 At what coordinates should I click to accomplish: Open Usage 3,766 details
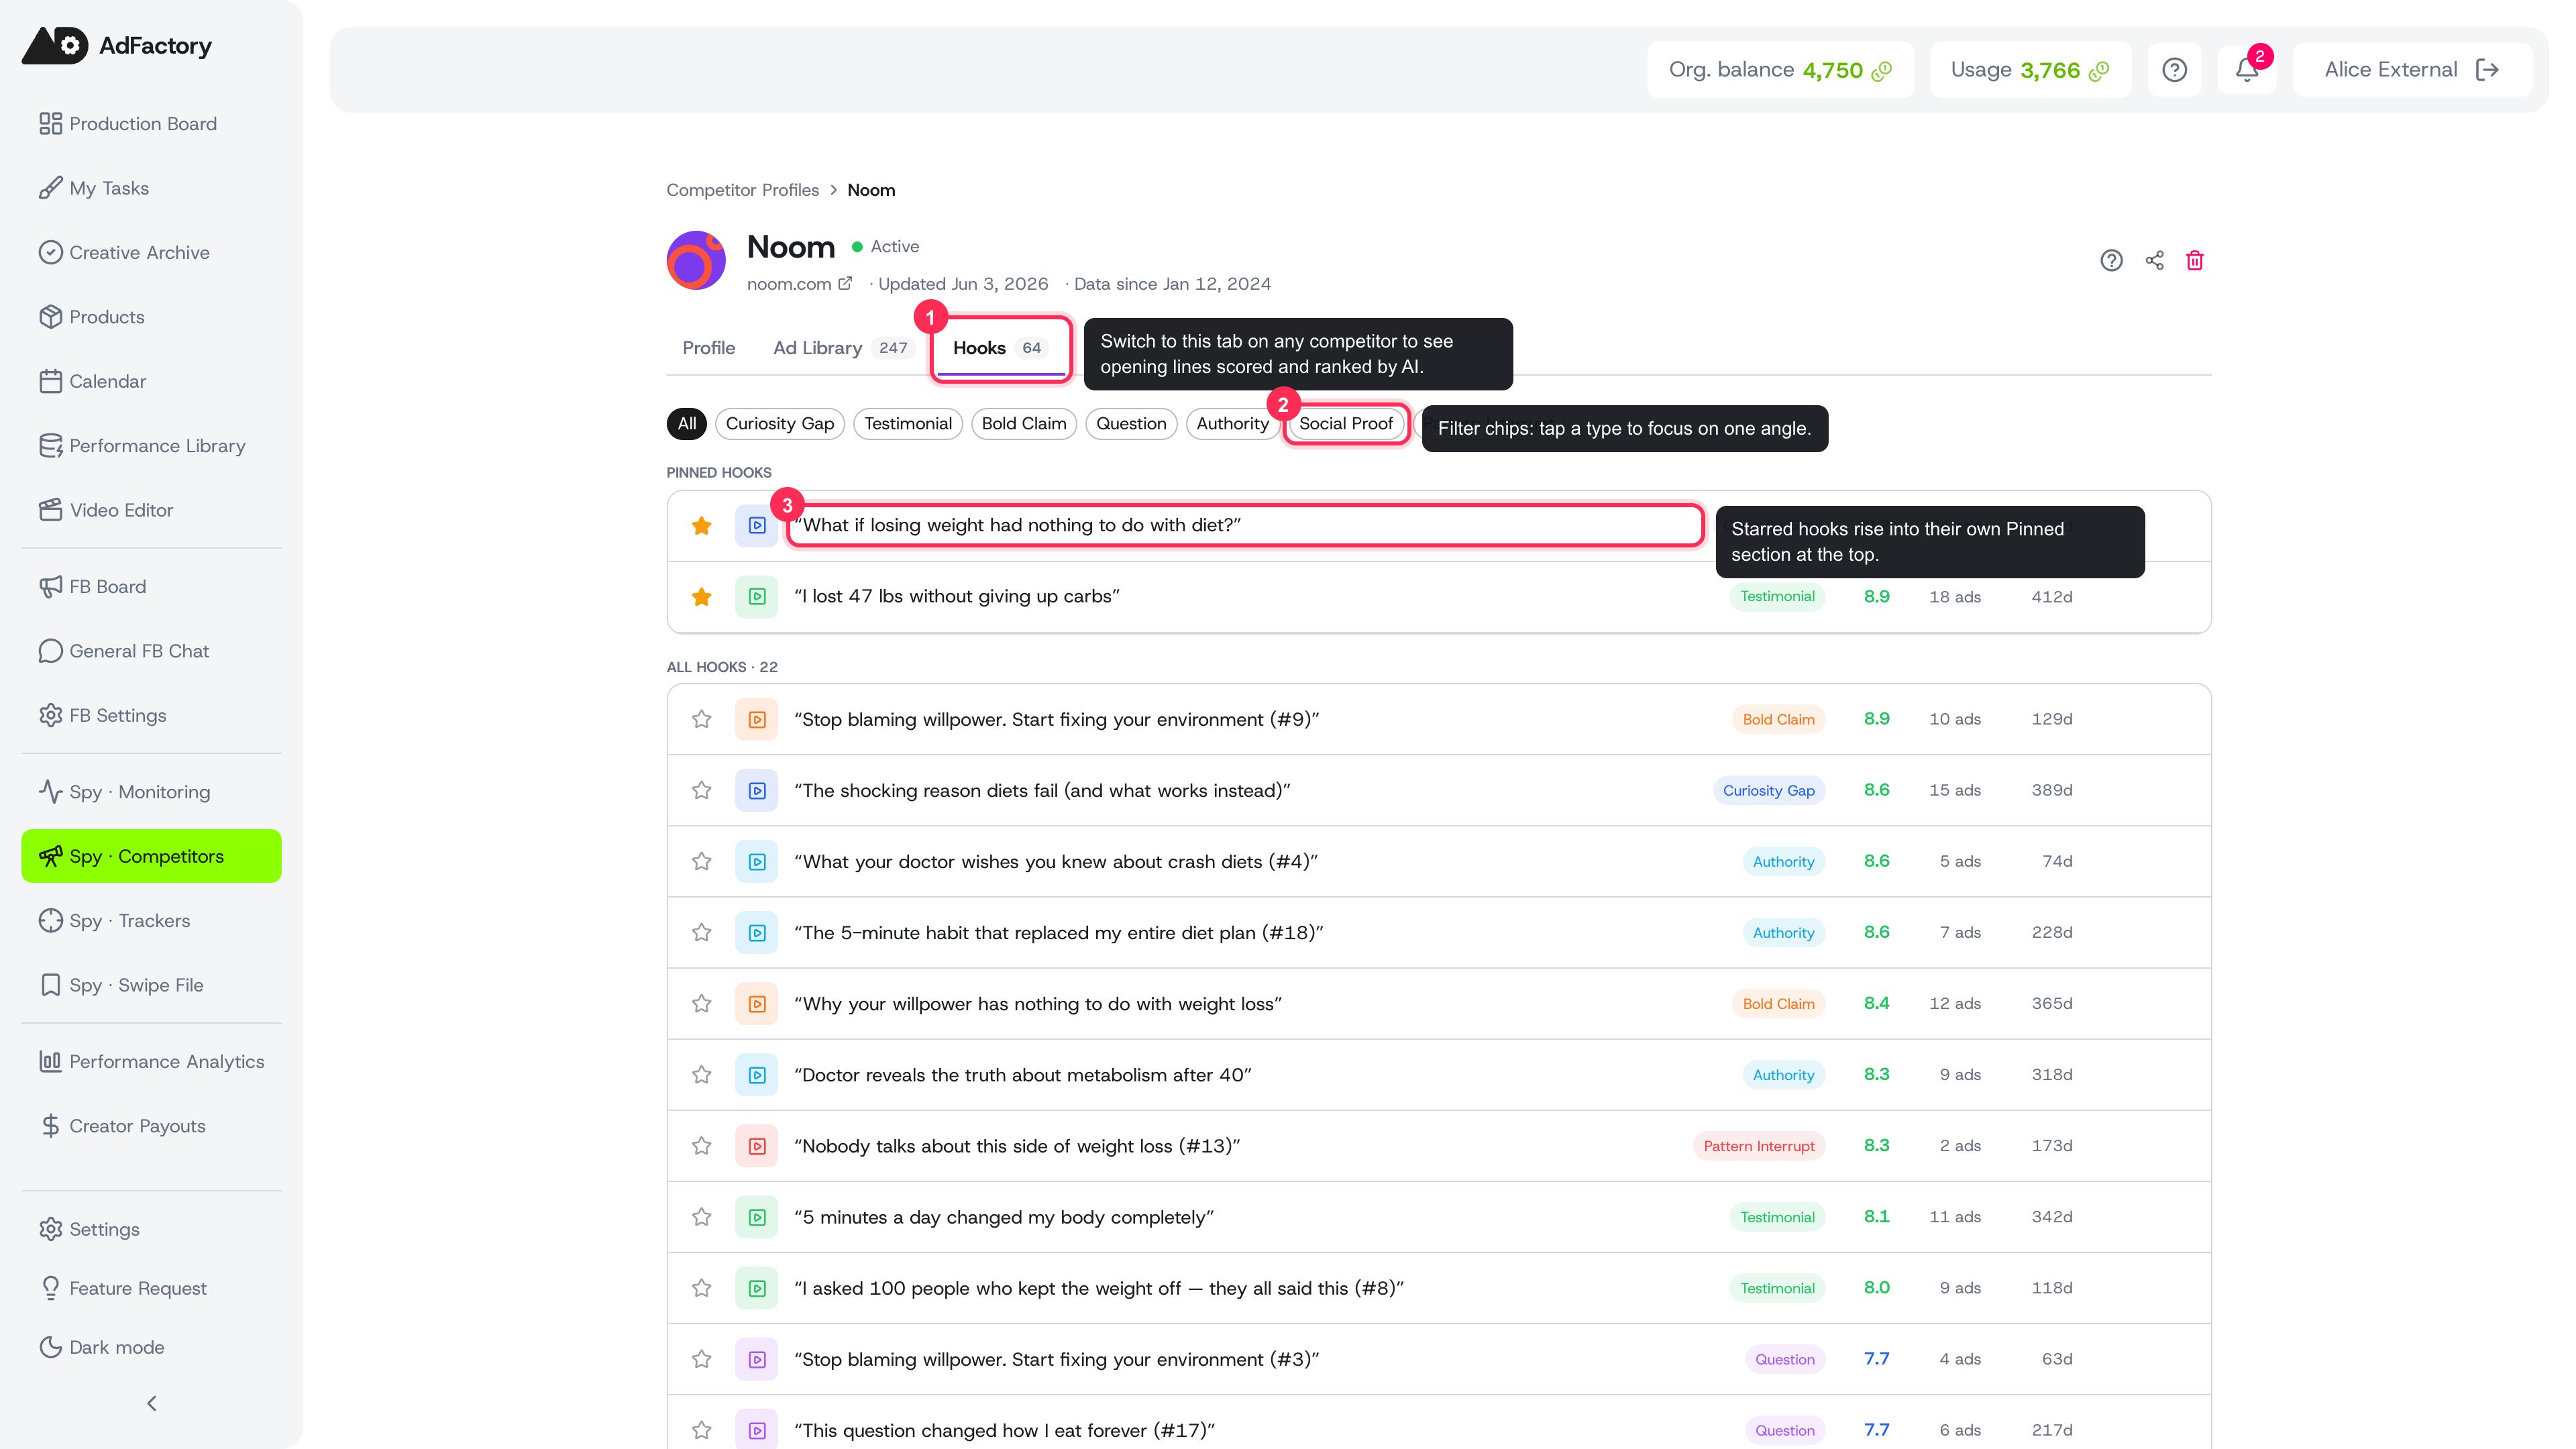coord(2030,70)
